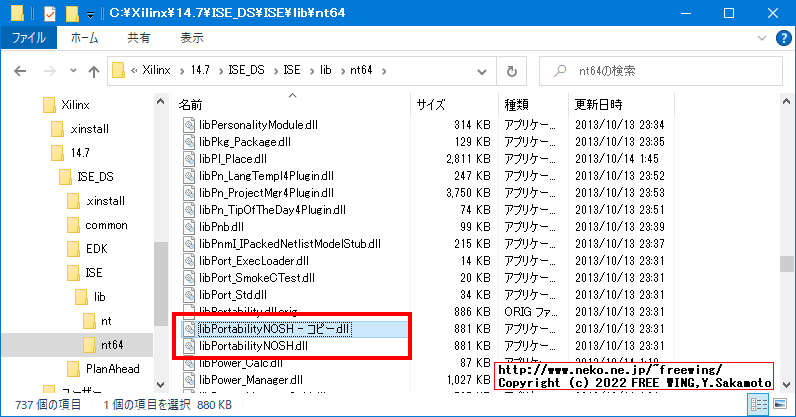The width and height of the screenshot is (796, 417).
Task: Open the ファイル tab
Action: 29,38
